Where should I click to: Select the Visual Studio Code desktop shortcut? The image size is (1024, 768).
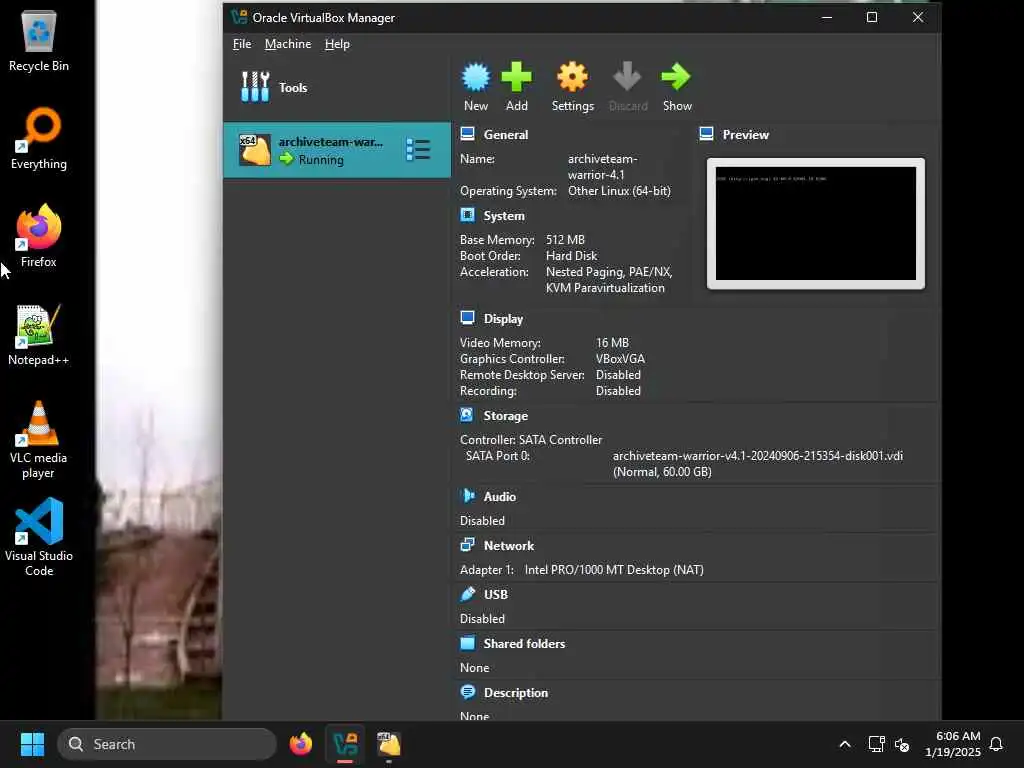(x=39, y=537)
